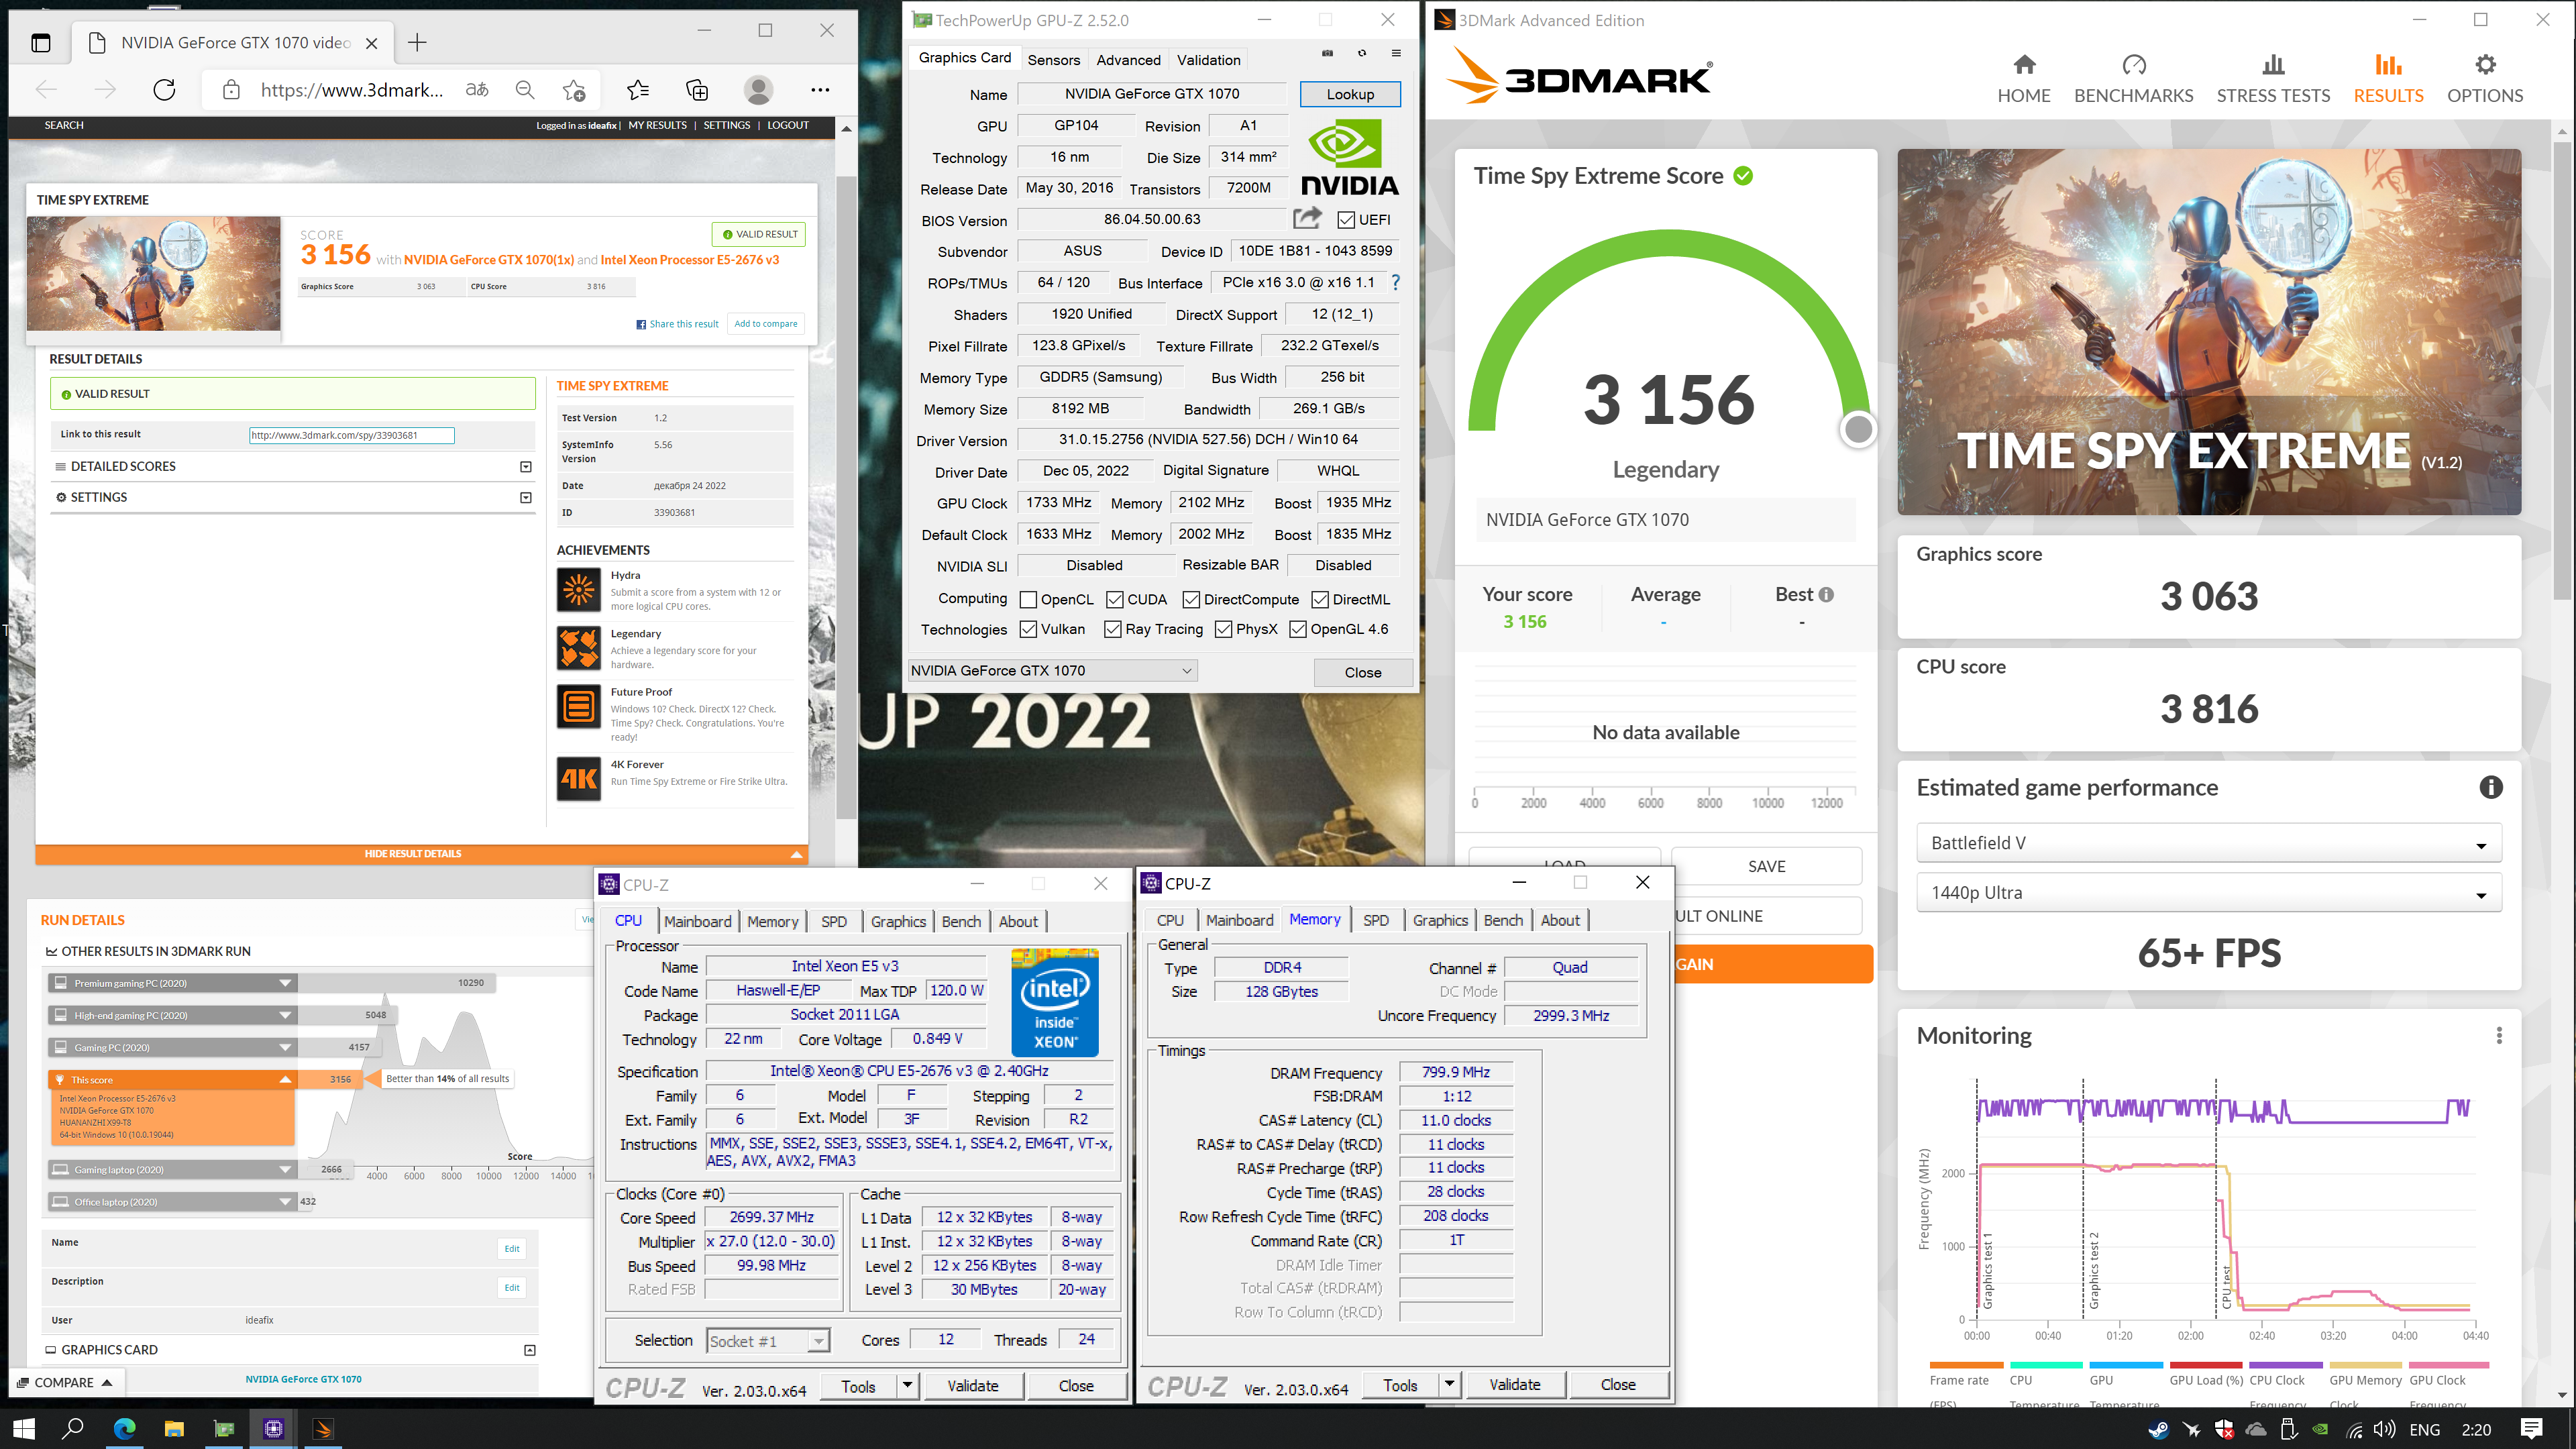Image resolution: width=2576 pixels, height=1449 pixels.
Task: Refresh GPU-Z readings using the refresh icon
Action: pyautogui.click(x=1361, y=53)
